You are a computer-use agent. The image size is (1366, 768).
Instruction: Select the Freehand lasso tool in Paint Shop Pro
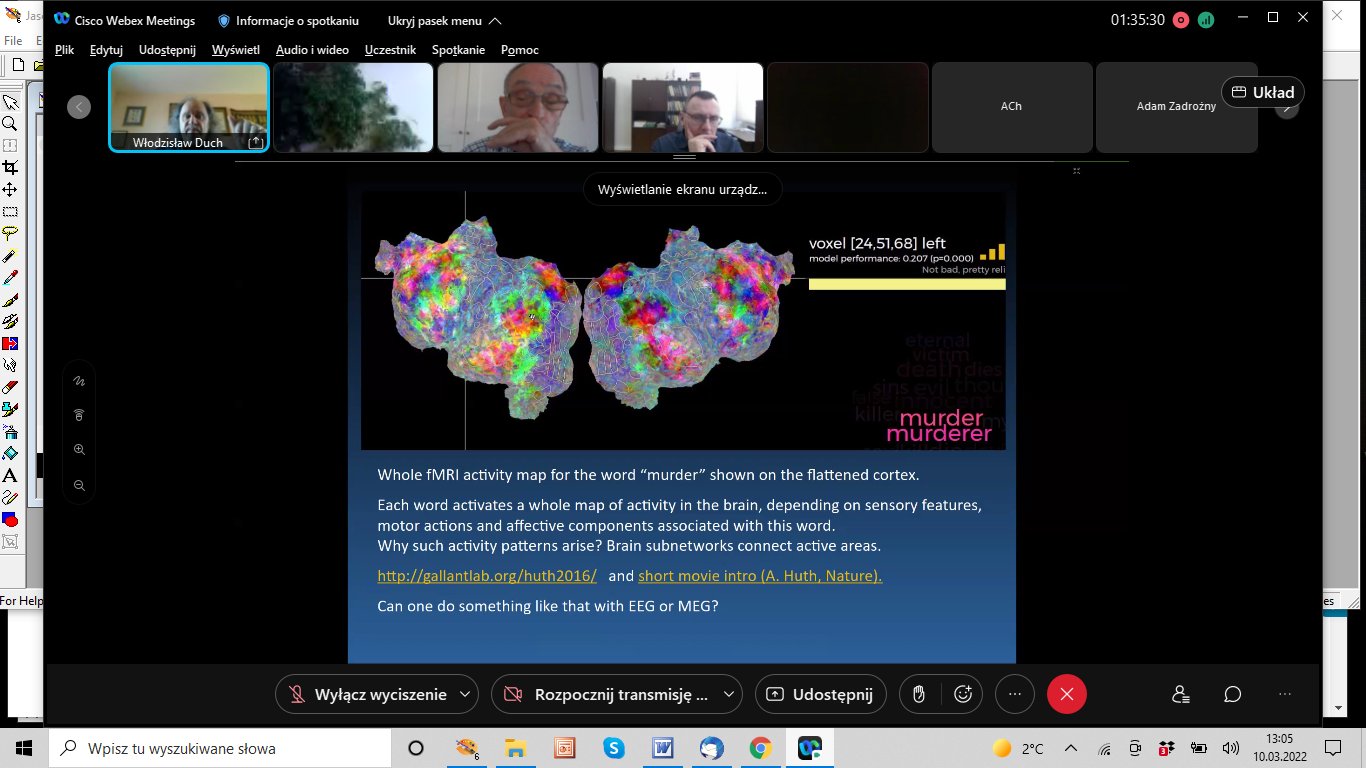point(10,233)
